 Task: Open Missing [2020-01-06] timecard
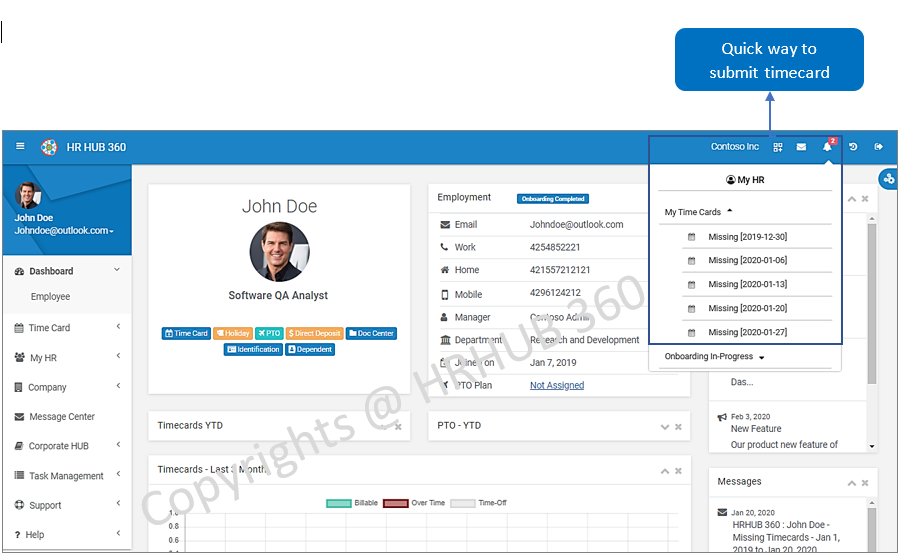coord(747,260)
